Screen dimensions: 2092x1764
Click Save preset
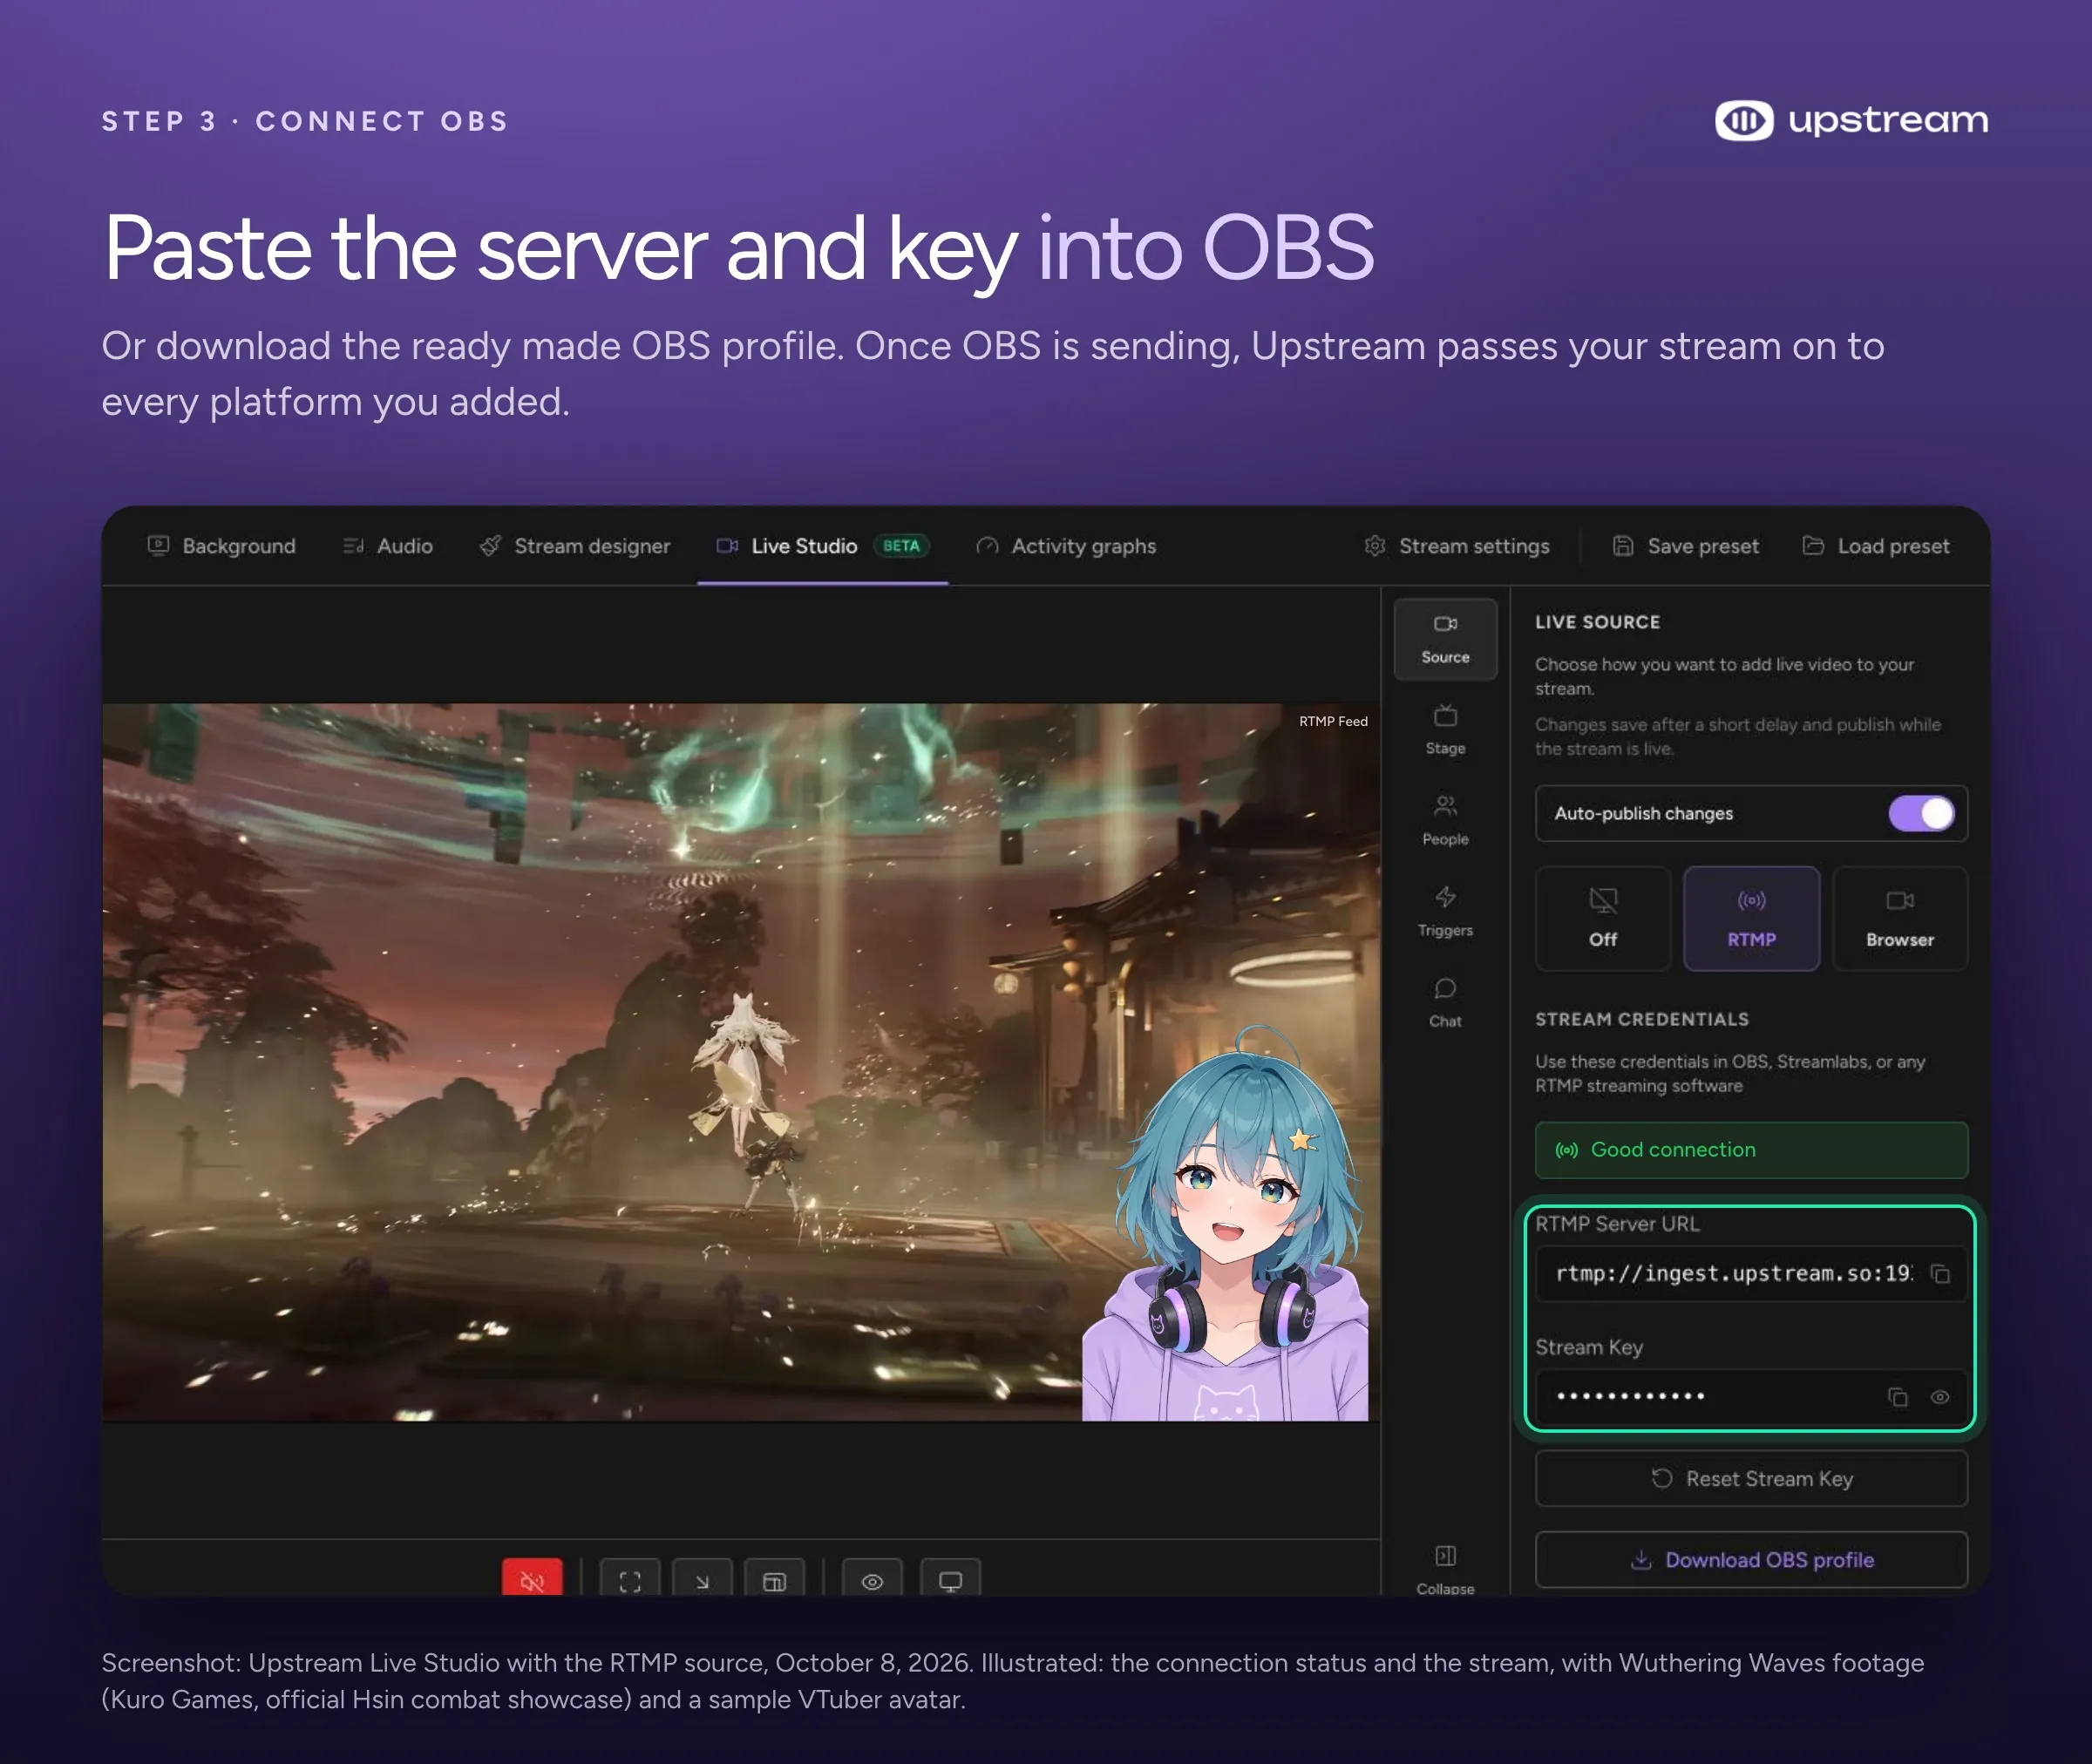pyautogui.click(x=1686, y=546)
